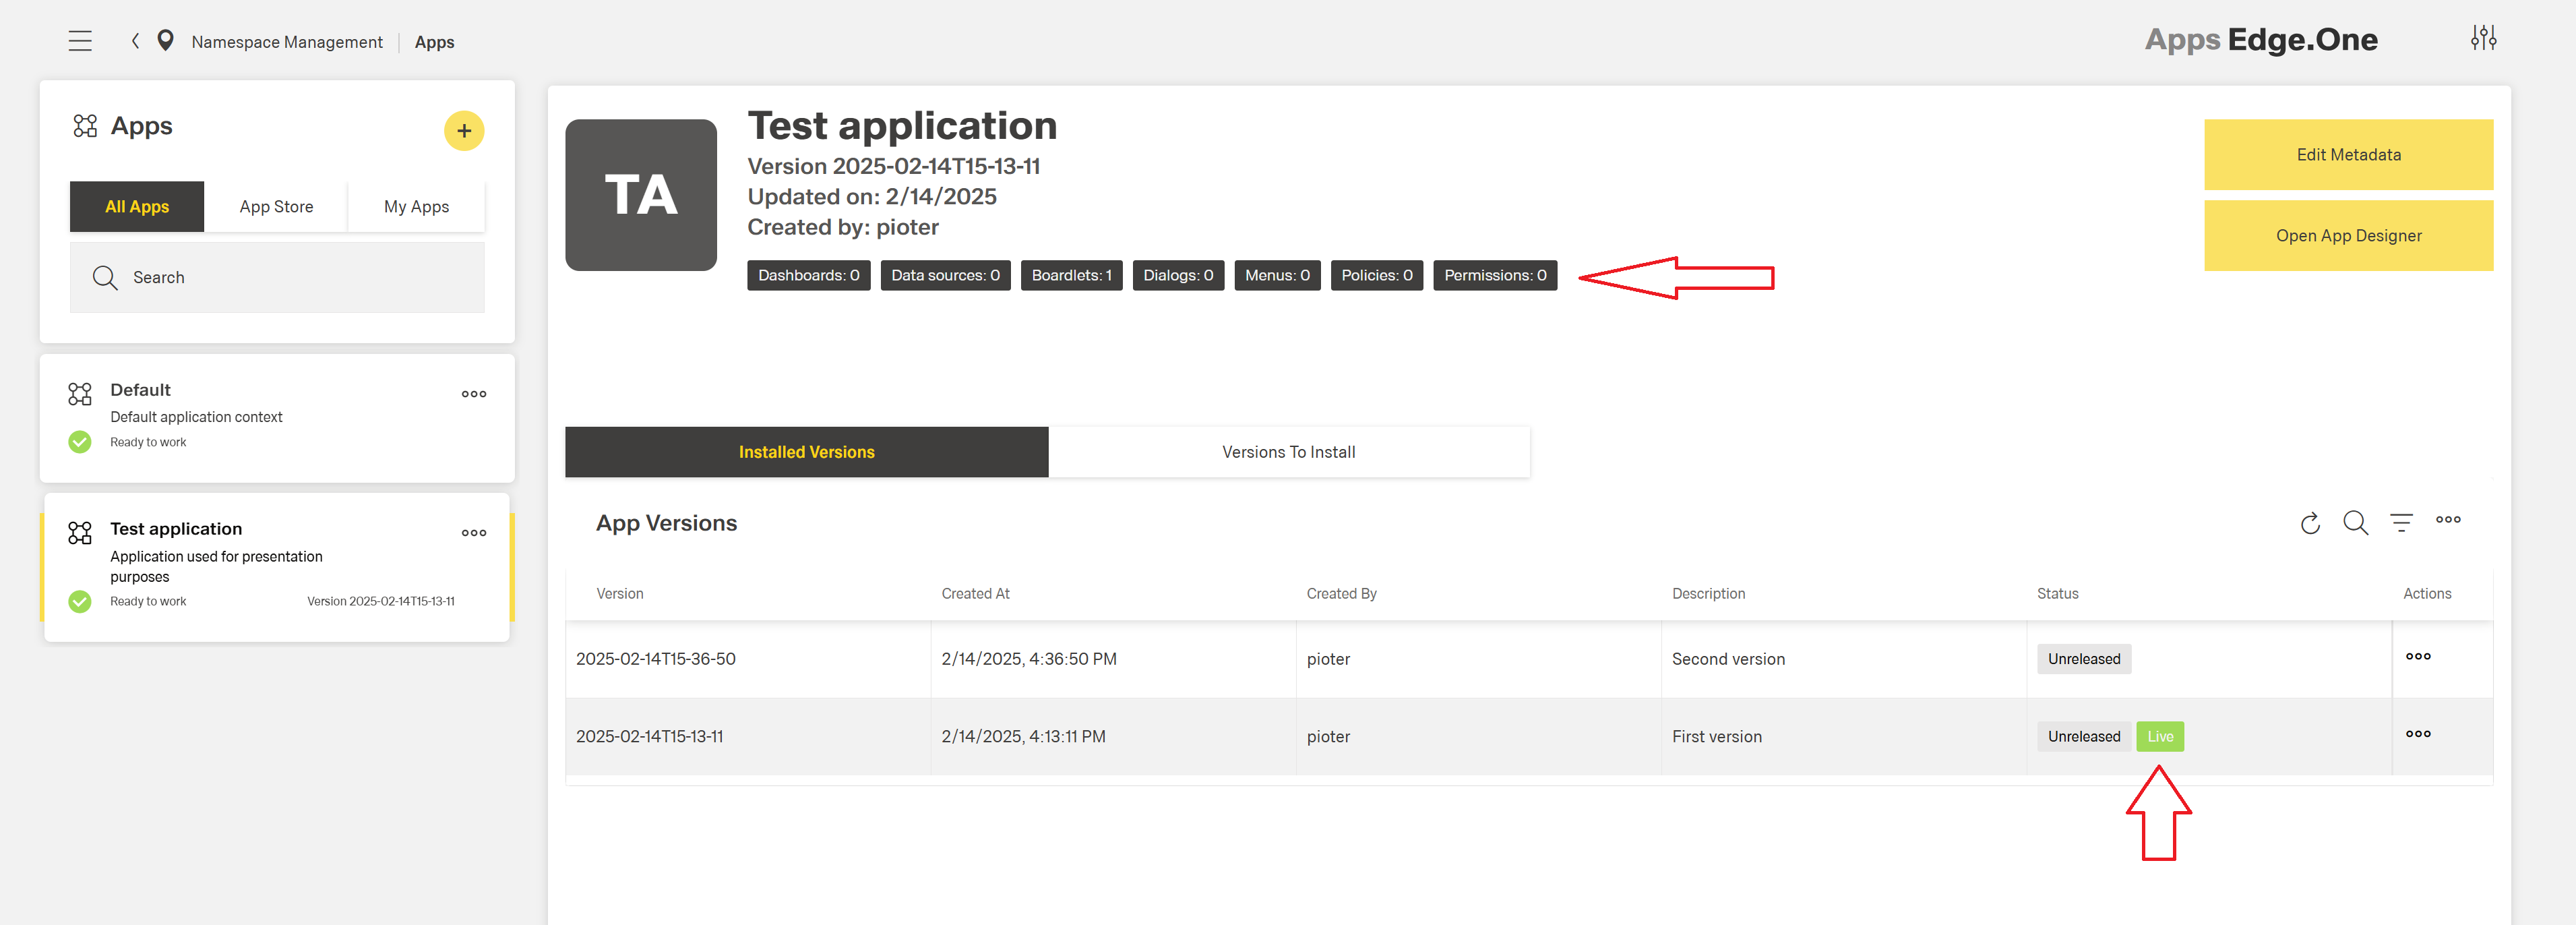The height and width of the screenshot is (925, 2576).
Task: Open the settings sliders icon top right
Action: coord(2484,37)
